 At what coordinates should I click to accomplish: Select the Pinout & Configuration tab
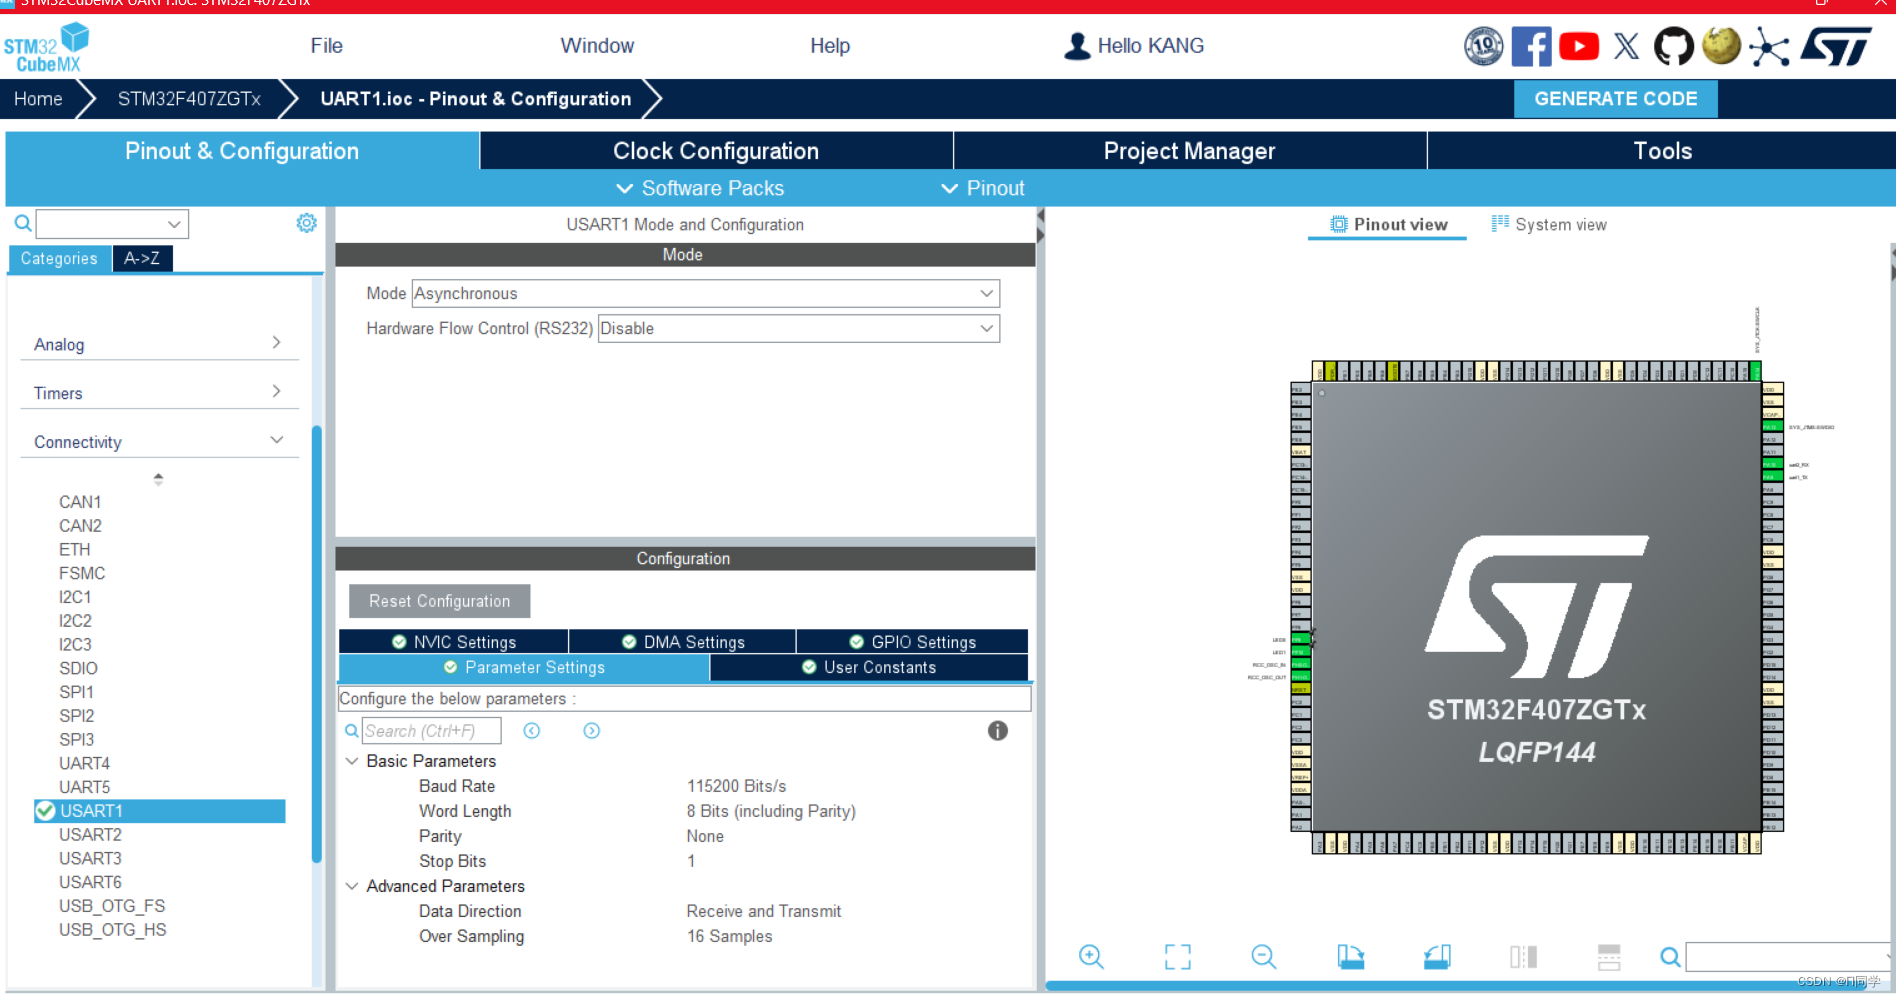pyautogui.click(x=242, y=151)
